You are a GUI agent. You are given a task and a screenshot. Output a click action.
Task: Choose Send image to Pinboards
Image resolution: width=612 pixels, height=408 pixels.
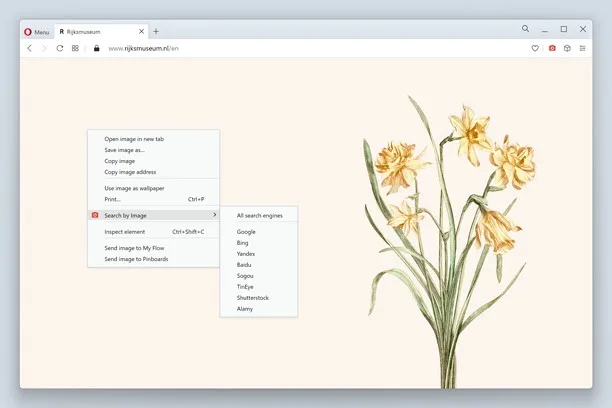coord(153,259)
